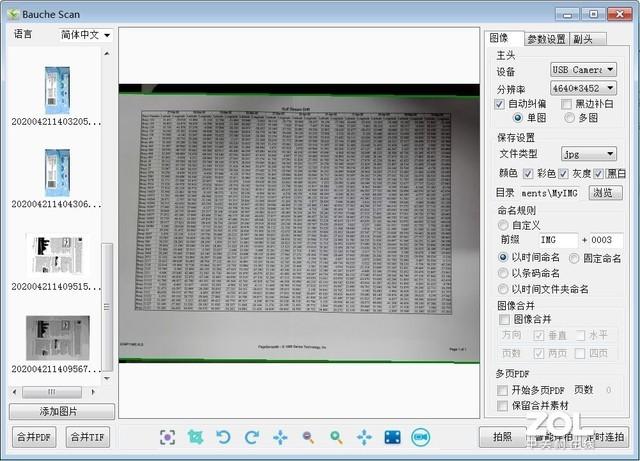Select the 单图 radio button
The image size is (640, 461).
point(518,118)
